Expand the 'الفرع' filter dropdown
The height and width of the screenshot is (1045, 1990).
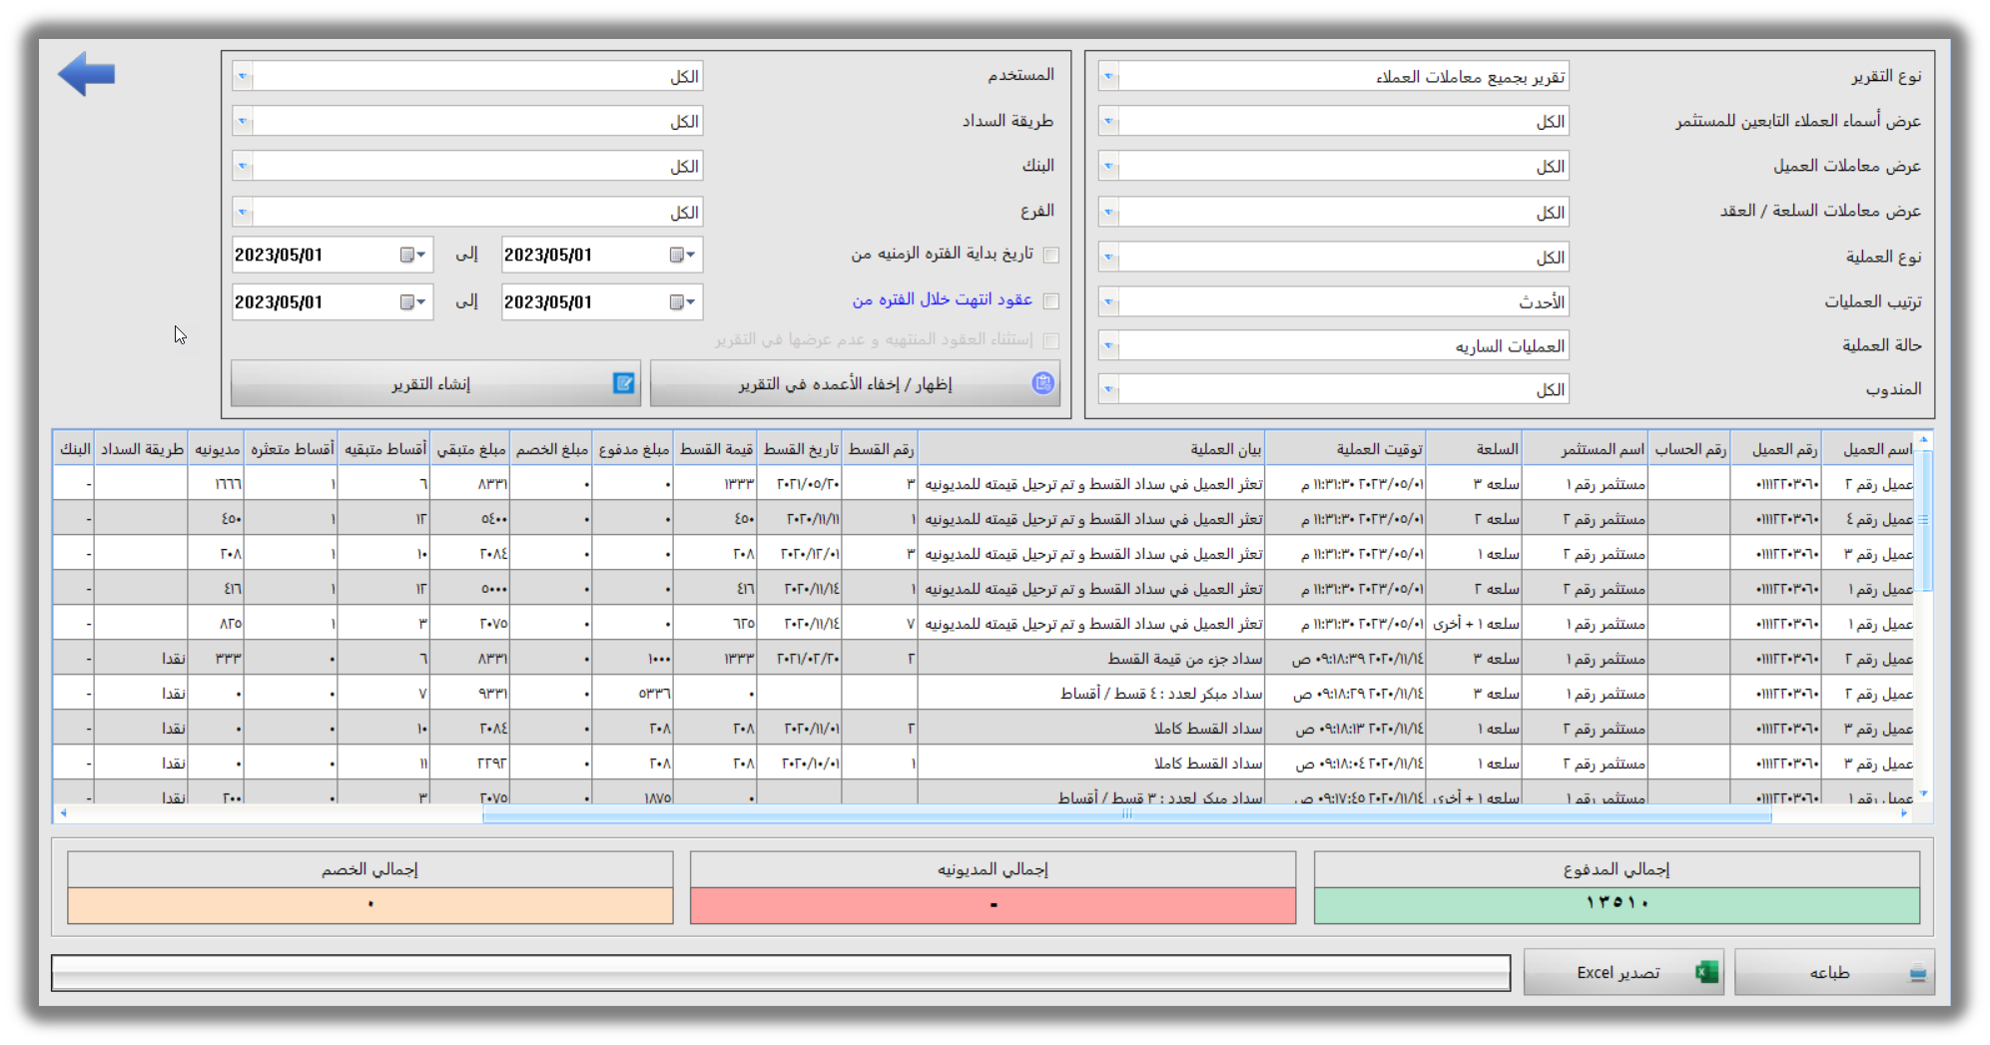tap(243, 212)
